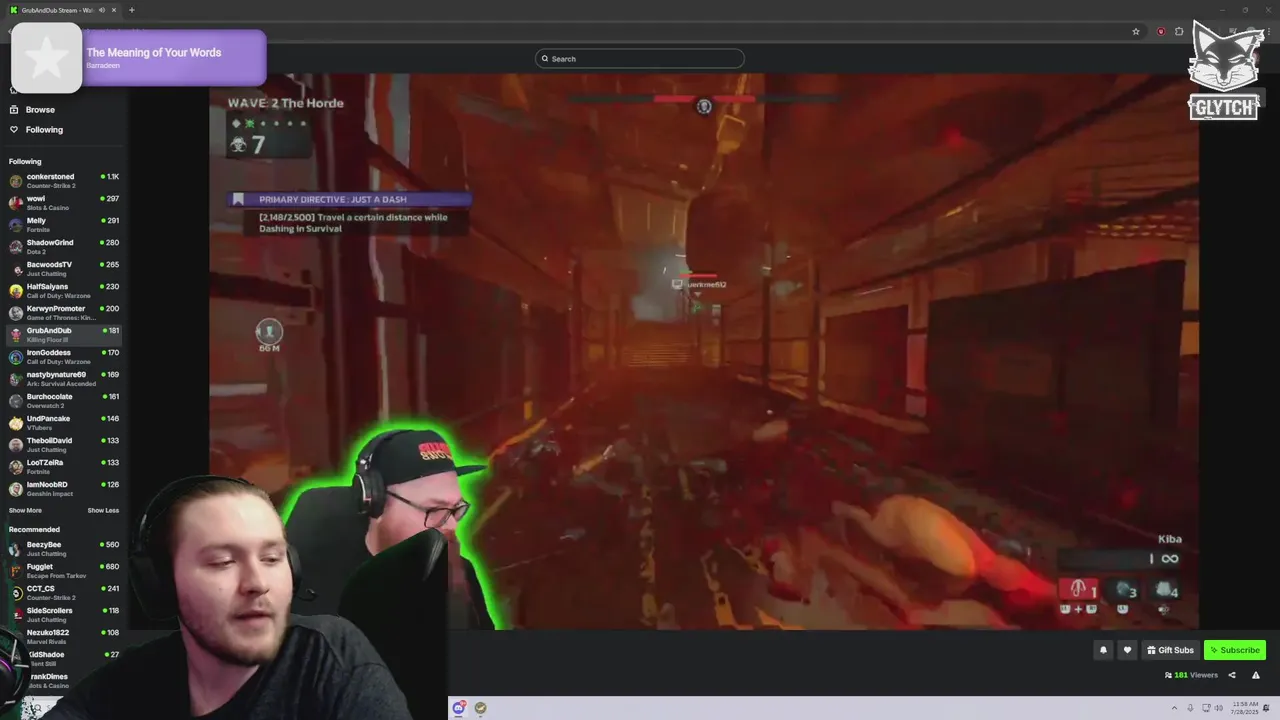Open nastybynature69 Ark channel

64,379
